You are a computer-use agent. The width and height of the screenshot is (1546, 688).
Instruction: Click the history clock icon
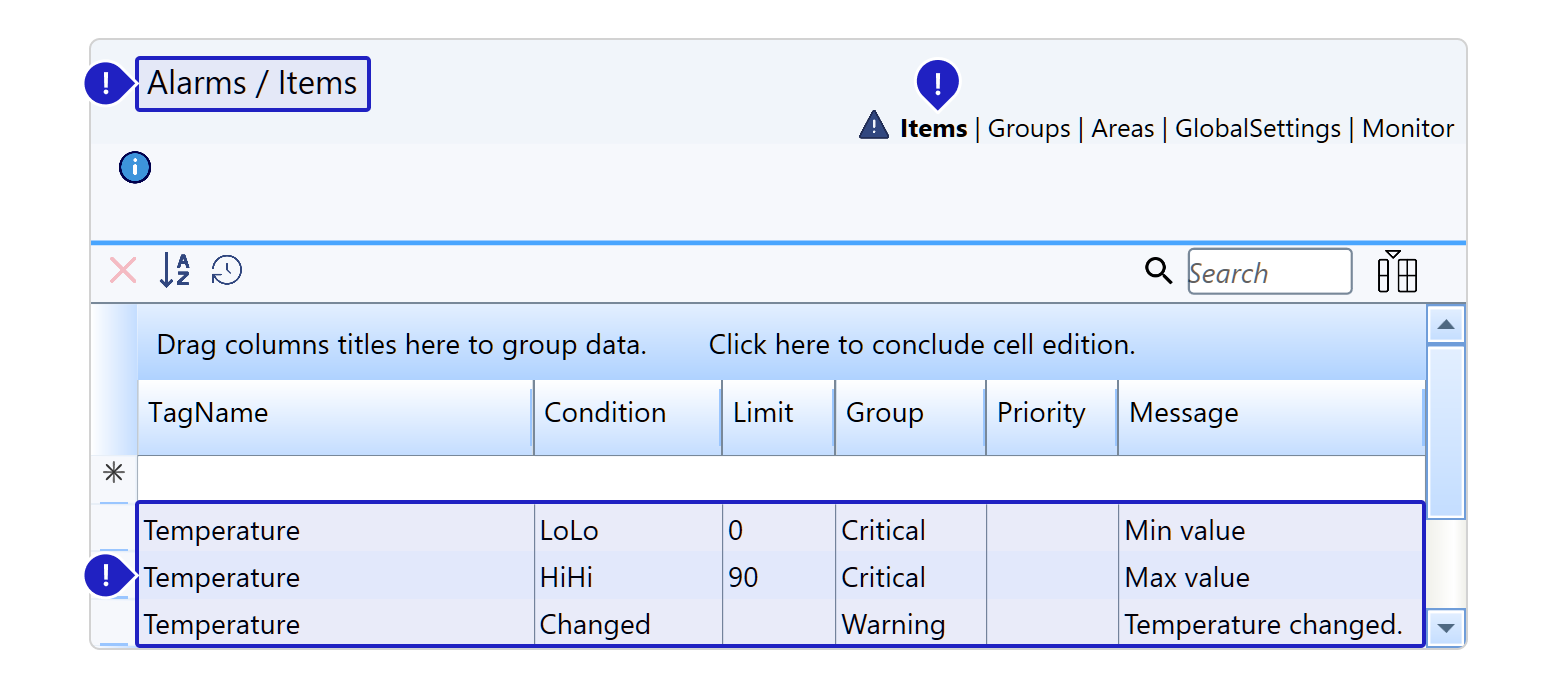point(227,270)
